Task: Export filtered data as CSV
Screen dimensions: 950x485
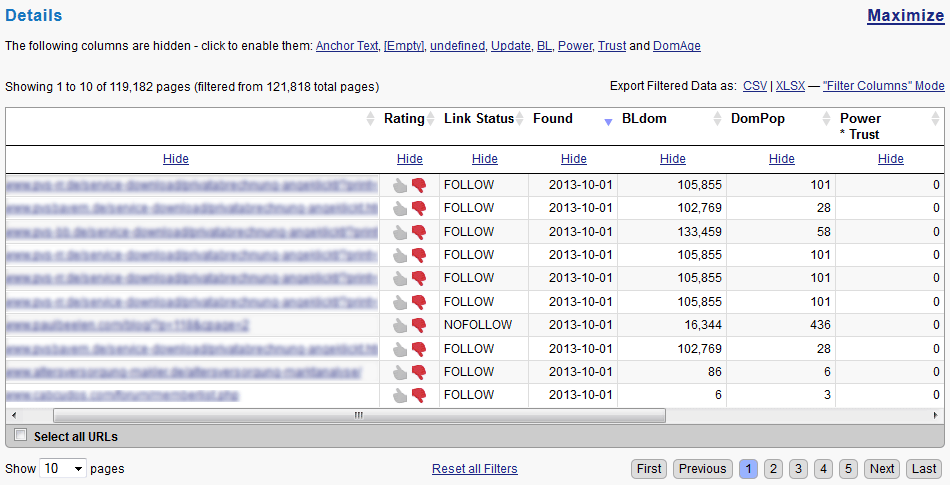Action: tap(755, 86)
